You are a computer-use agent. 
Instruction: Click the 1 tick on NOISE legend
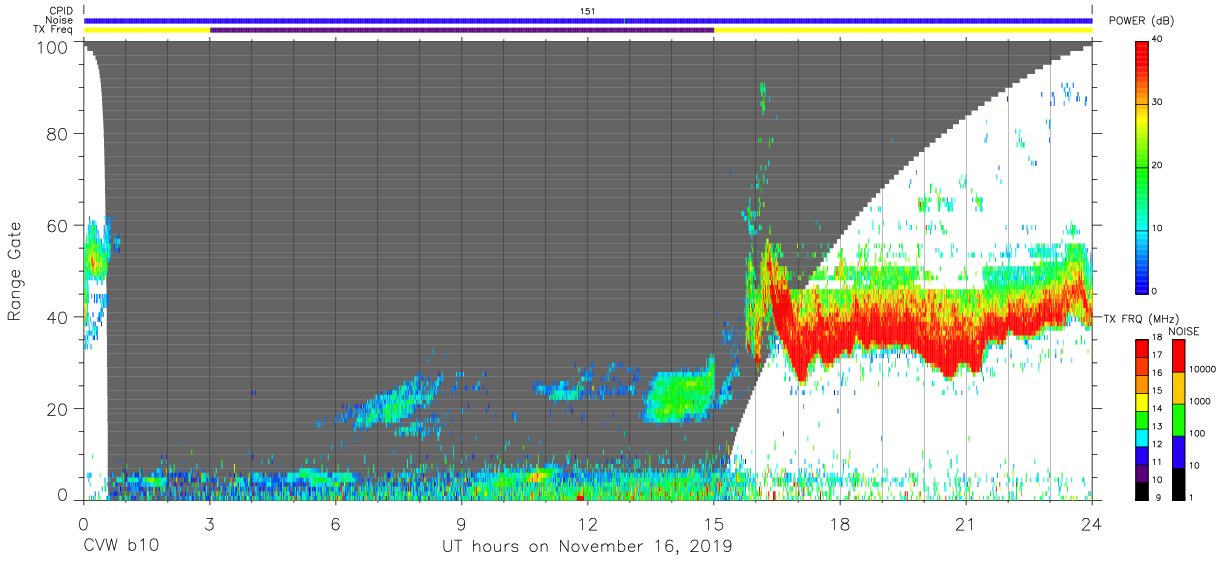(1193, 497)
